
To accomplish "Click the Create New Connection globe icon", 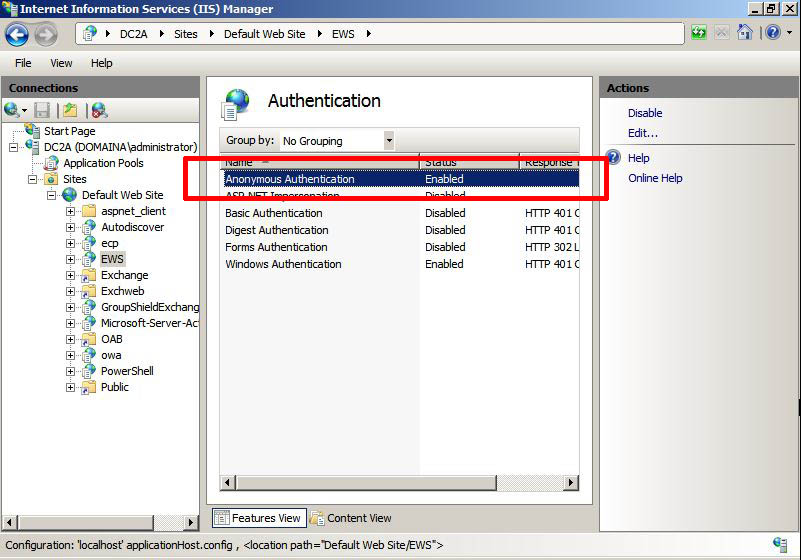I will 11,110.
